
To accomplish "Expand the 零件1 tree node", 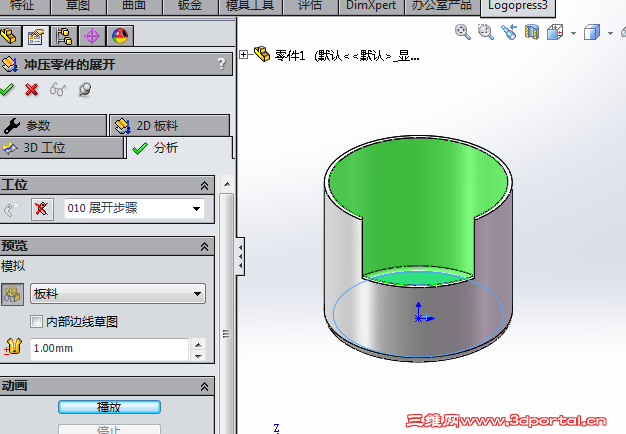I will click(243, 54).
